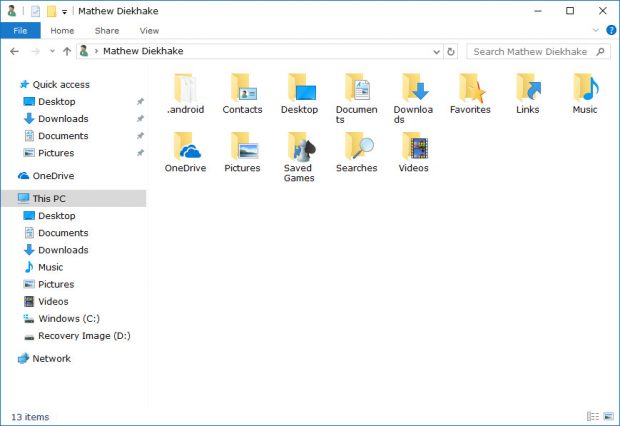Select Recovery Image (D:) drive

coord(84,336)
